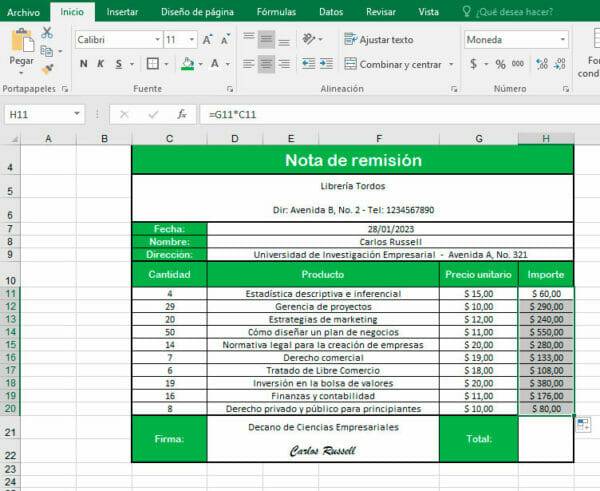
Task: Select the Format Painter brush icon
Action: [47, 69]
